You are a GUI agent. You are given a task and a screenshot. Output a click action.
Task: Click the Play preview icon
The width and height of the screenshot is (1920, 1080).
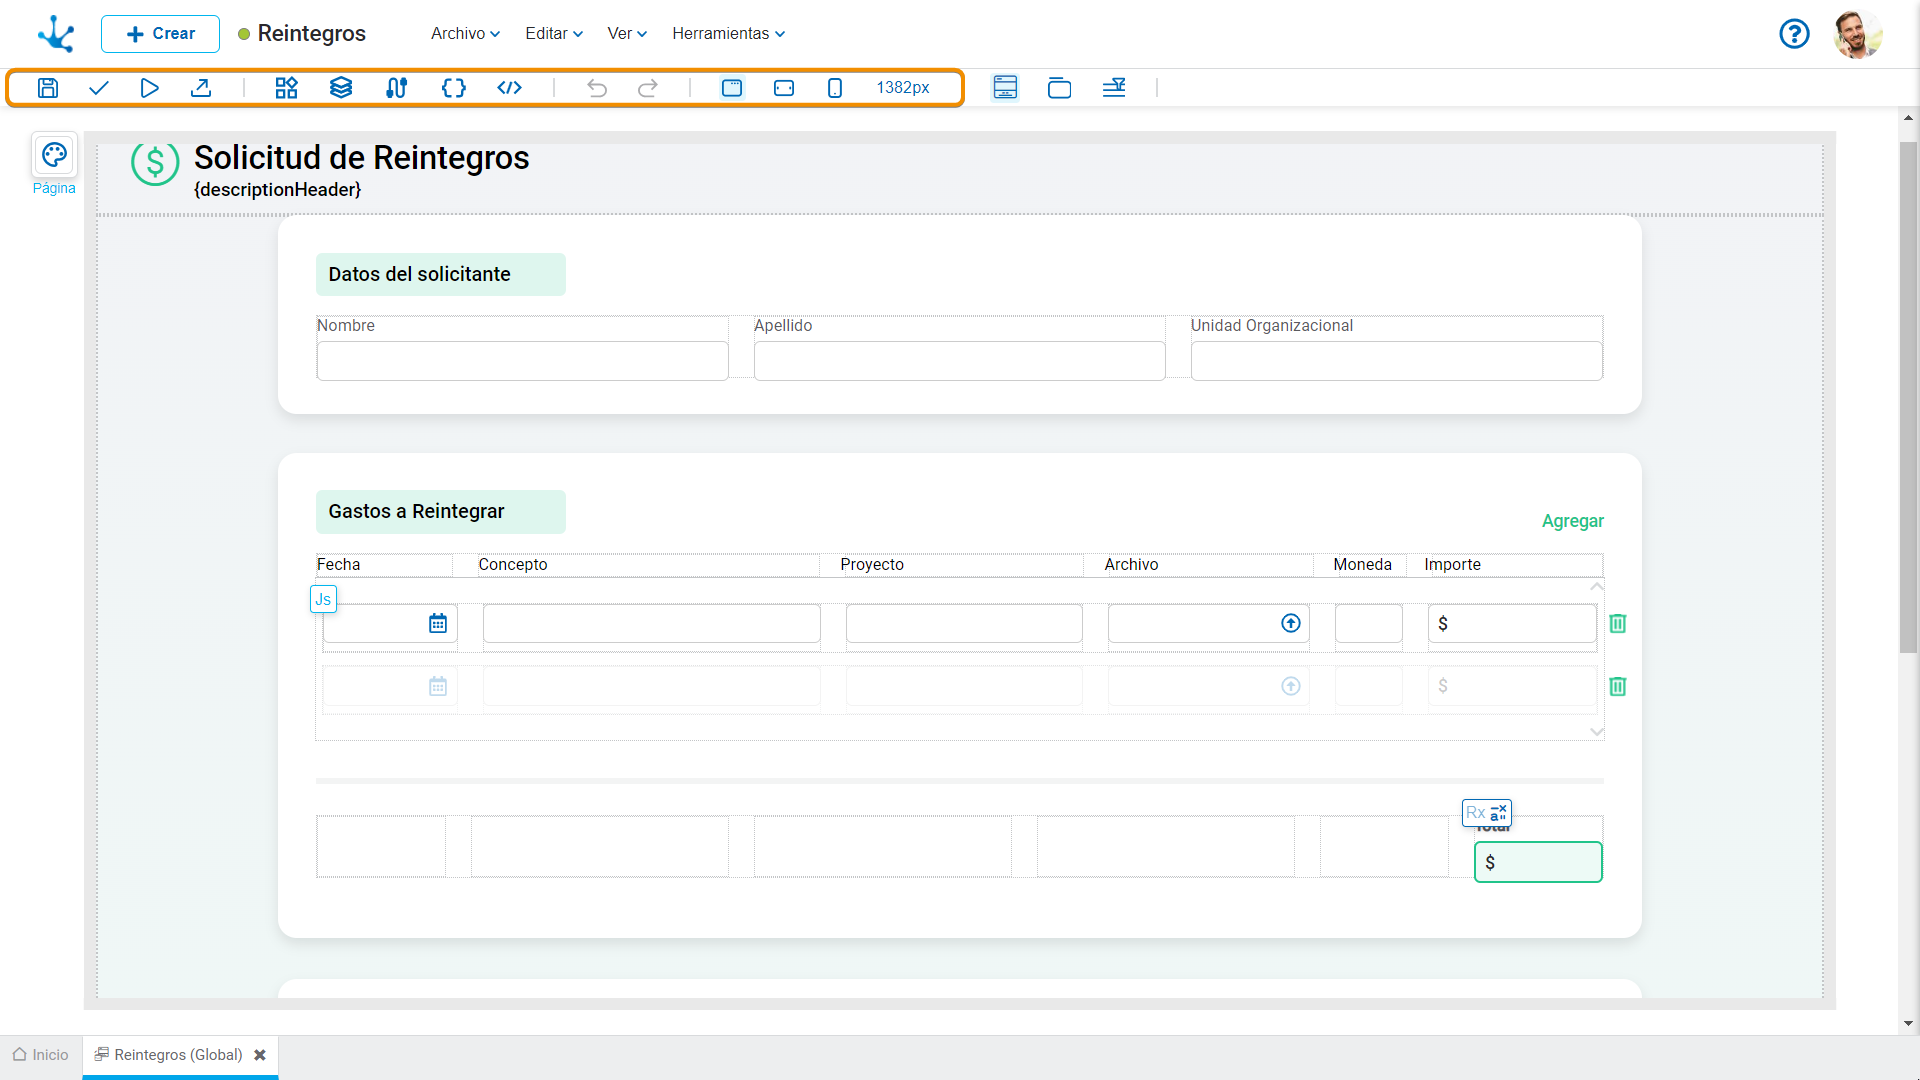149,88
